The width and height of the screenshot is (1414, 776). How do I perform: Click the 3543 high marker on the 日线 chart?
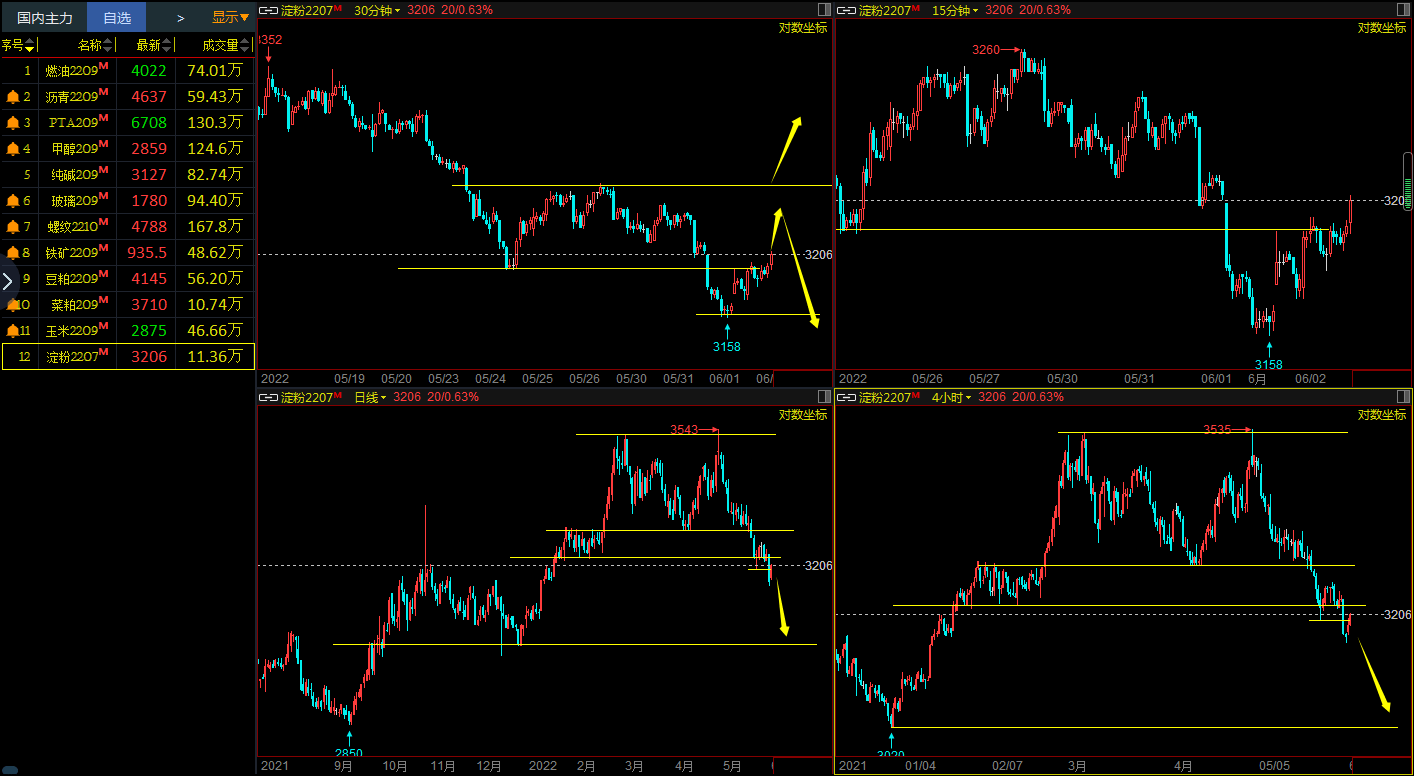point(685,430)
